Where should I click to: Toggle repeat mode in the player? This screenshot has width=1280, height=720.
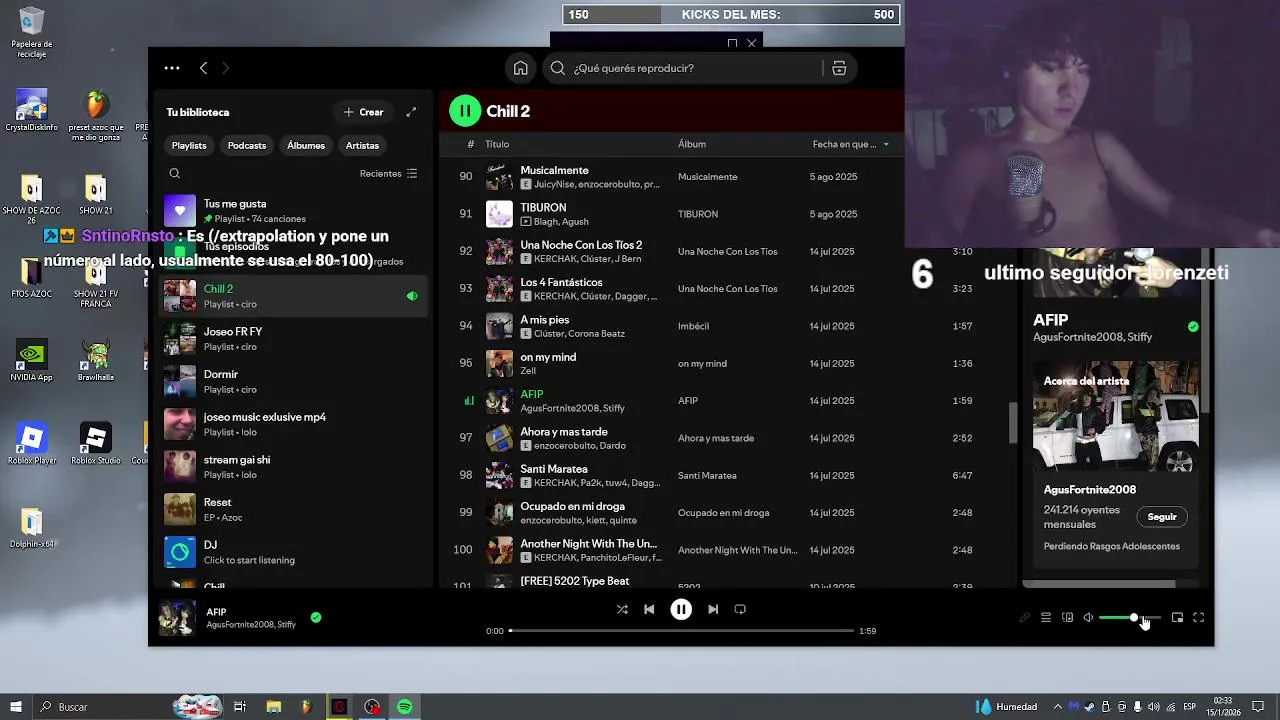(x=740, y=609)
